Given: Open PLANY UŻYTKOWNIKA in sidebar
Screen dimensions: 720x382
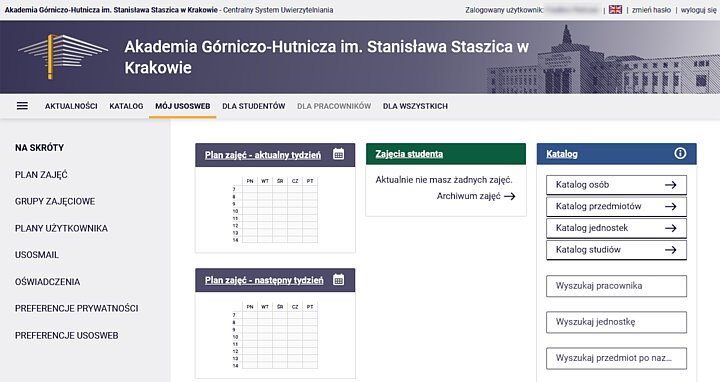Looking at the screenshot, I should 62,228.
